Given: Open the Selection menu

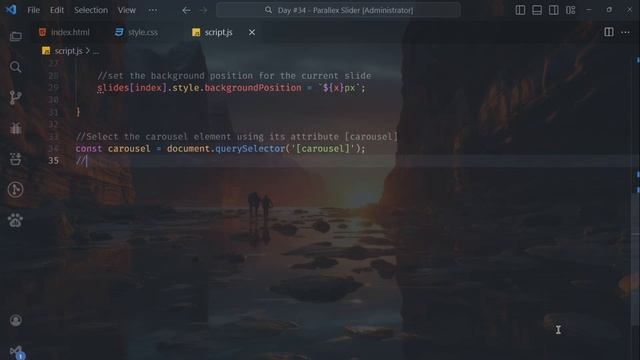Looking at the screenshot, I should pos(91,10).
